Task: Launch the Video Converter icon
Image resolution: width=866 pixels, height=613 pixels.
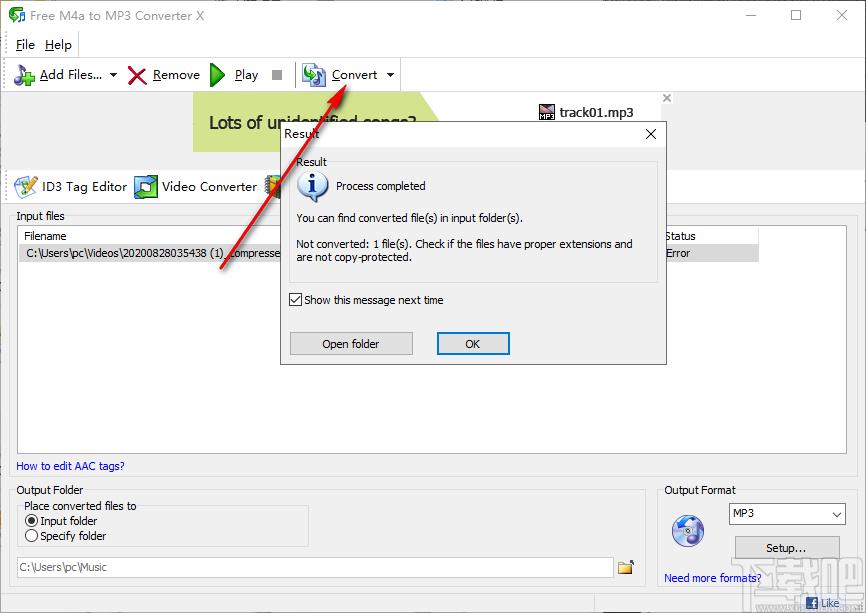Action: click(146, 186)
